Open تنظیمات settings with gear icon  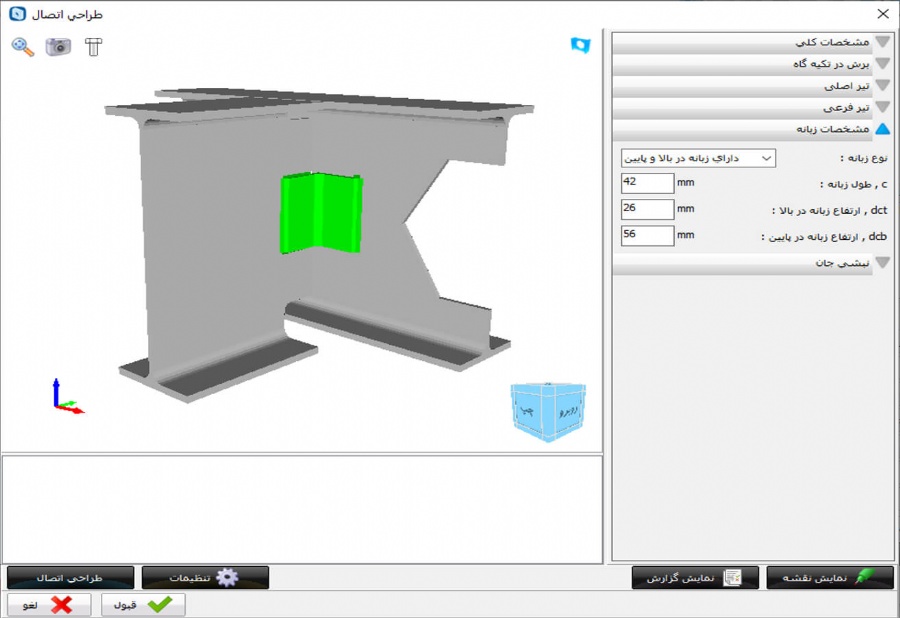205,578
